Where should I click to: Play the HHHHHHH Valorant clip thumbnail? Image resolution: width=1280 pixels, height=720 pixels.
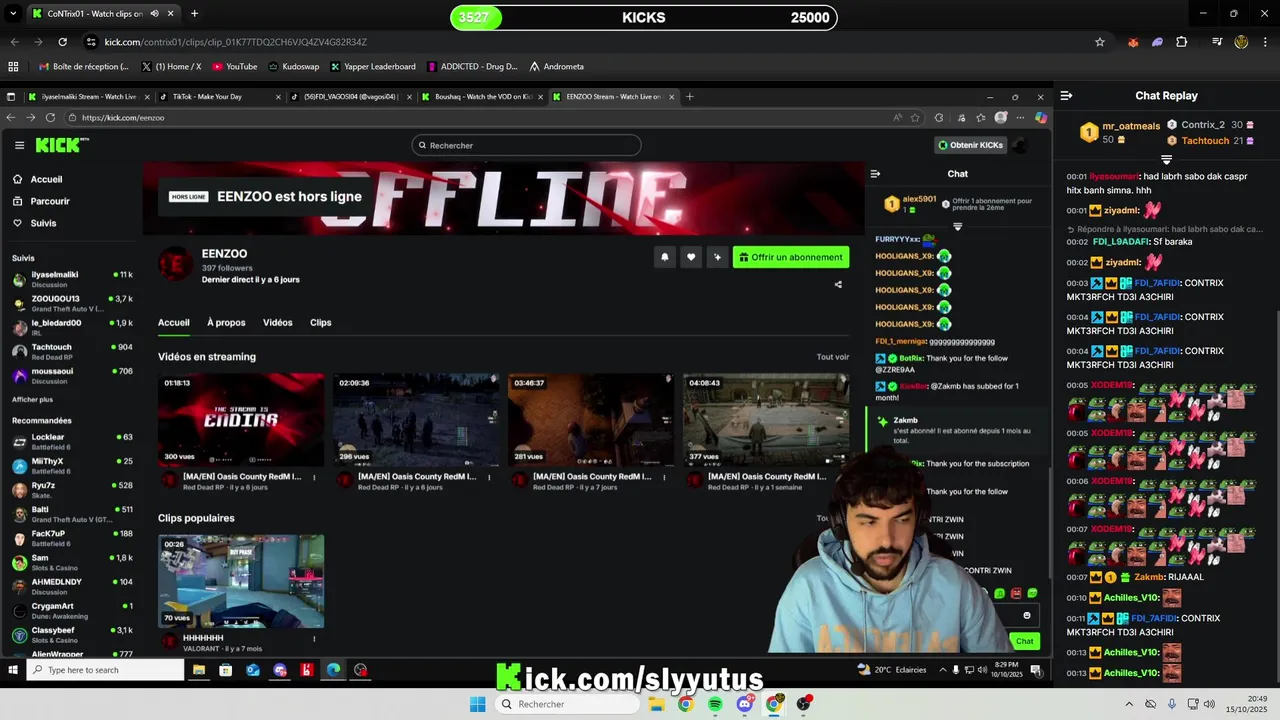pyautogui.click(x=241, y=581)
